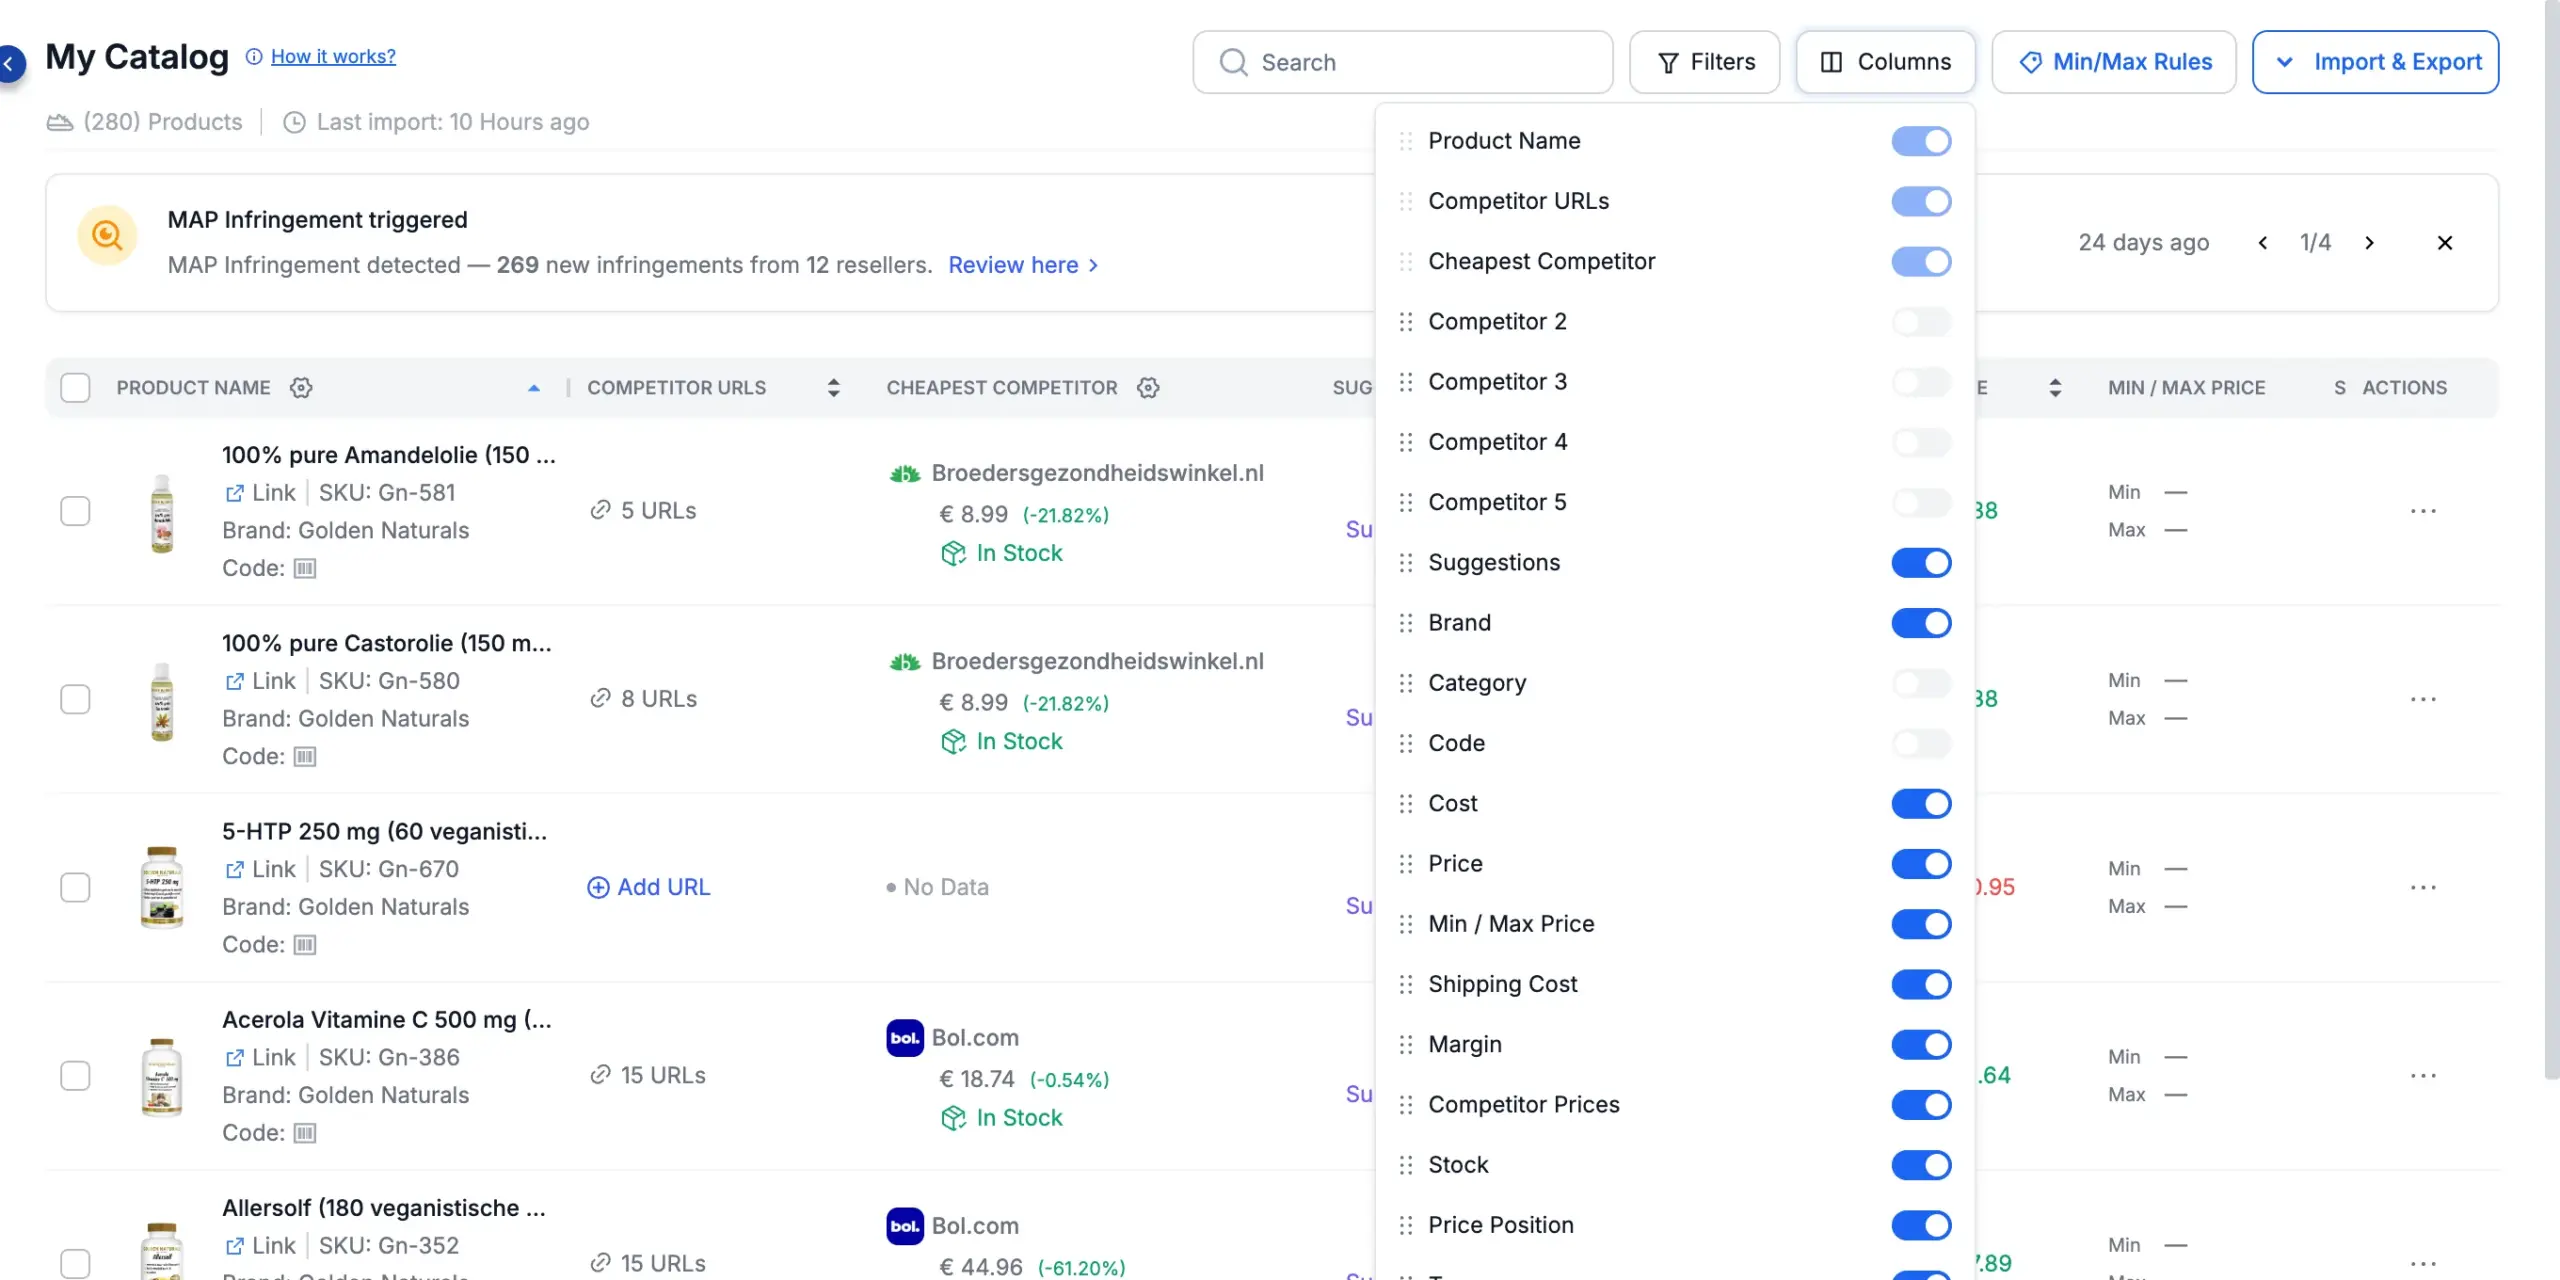Disable the Brand column toggle
The width and height of the screenshot is (2560, 1280).
click(x=1921, y=623)
